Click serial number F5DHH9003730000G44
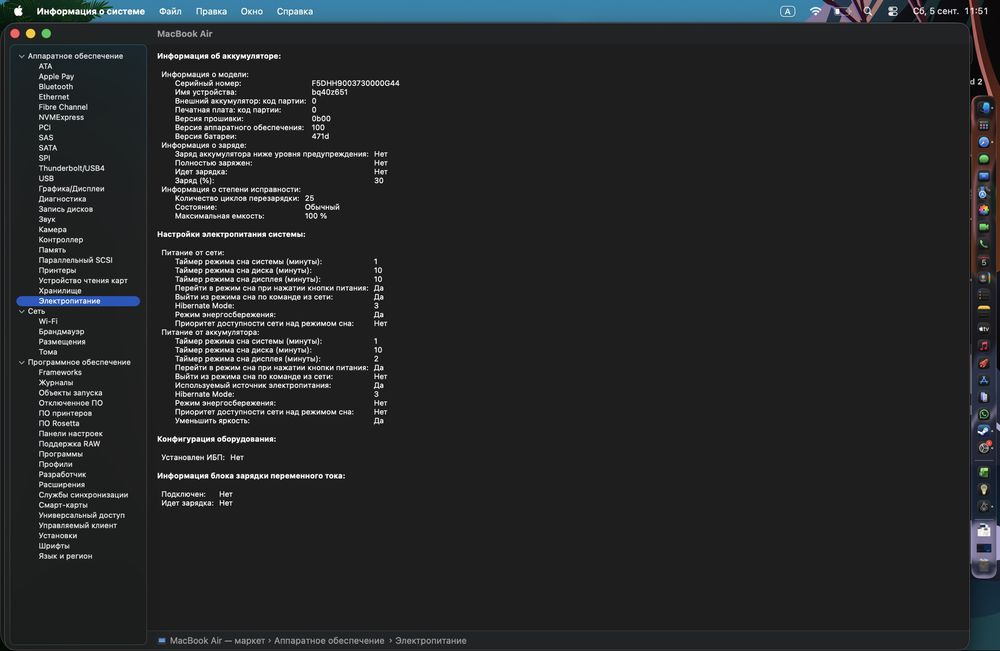Viewport: 1000px width, 651px height. point(355,84)
